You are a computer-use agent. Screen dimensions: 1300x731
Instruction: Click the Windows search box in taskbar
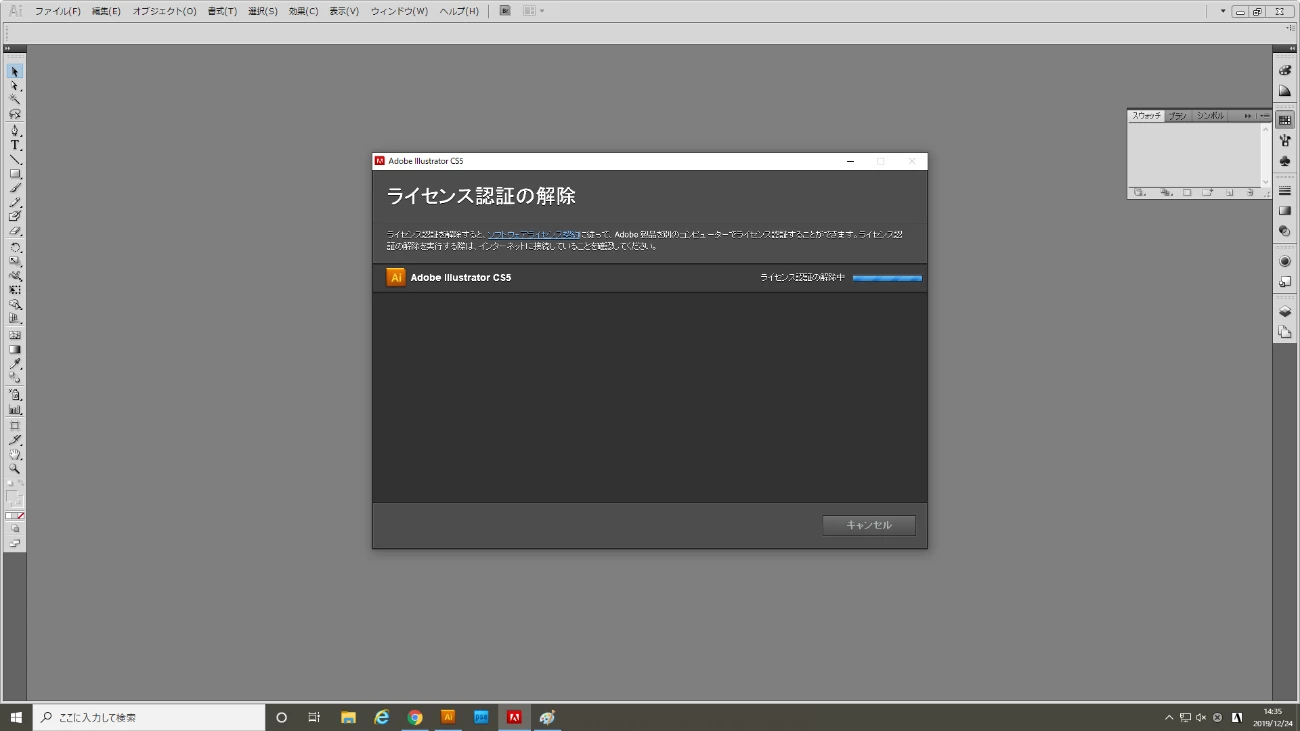(149, 717)
